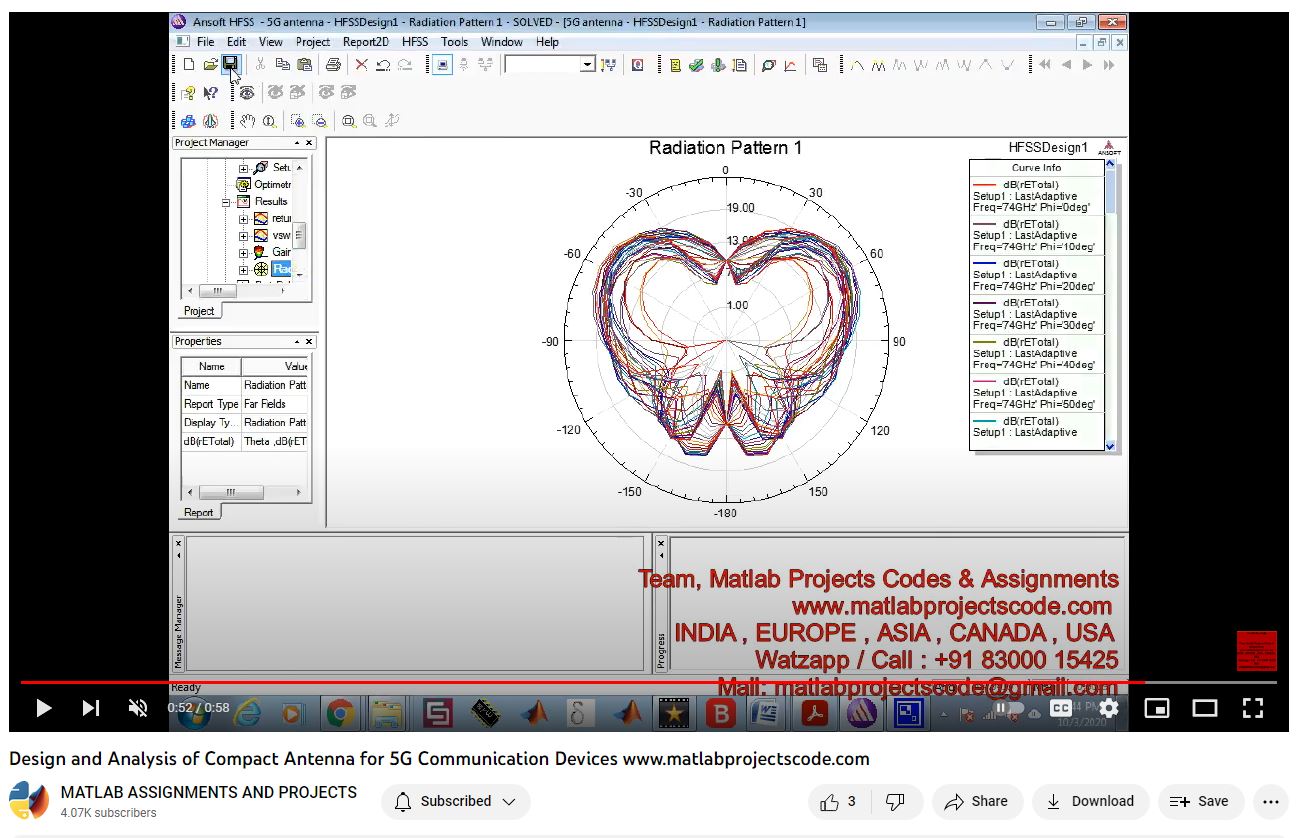Open the Report2D menu
This screenshot has width=1303, height=838.
click(365, 42)
